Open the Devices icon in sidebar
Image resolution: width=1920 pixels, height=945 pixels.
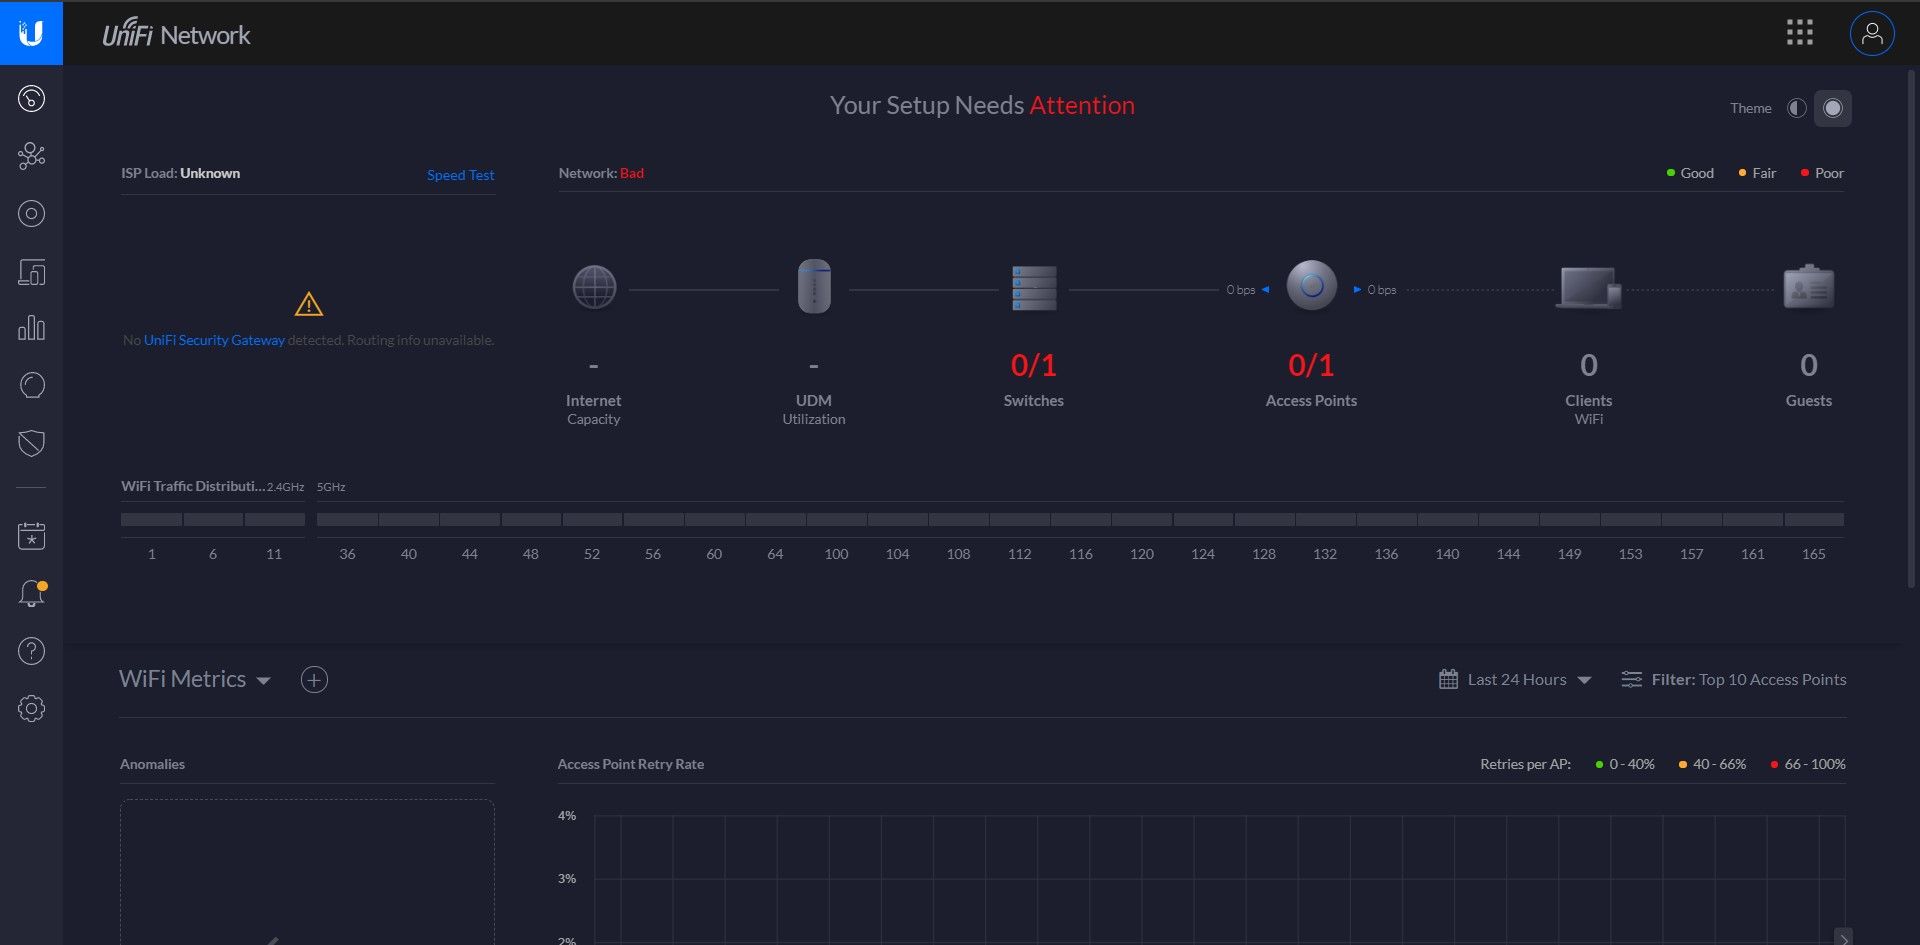31,214
